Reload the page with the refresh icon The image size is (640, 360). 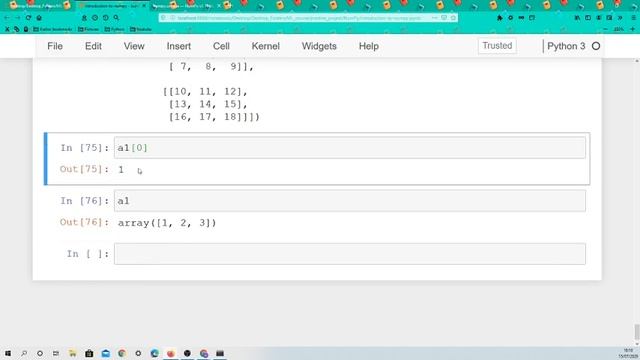click(x=28, y=18)
